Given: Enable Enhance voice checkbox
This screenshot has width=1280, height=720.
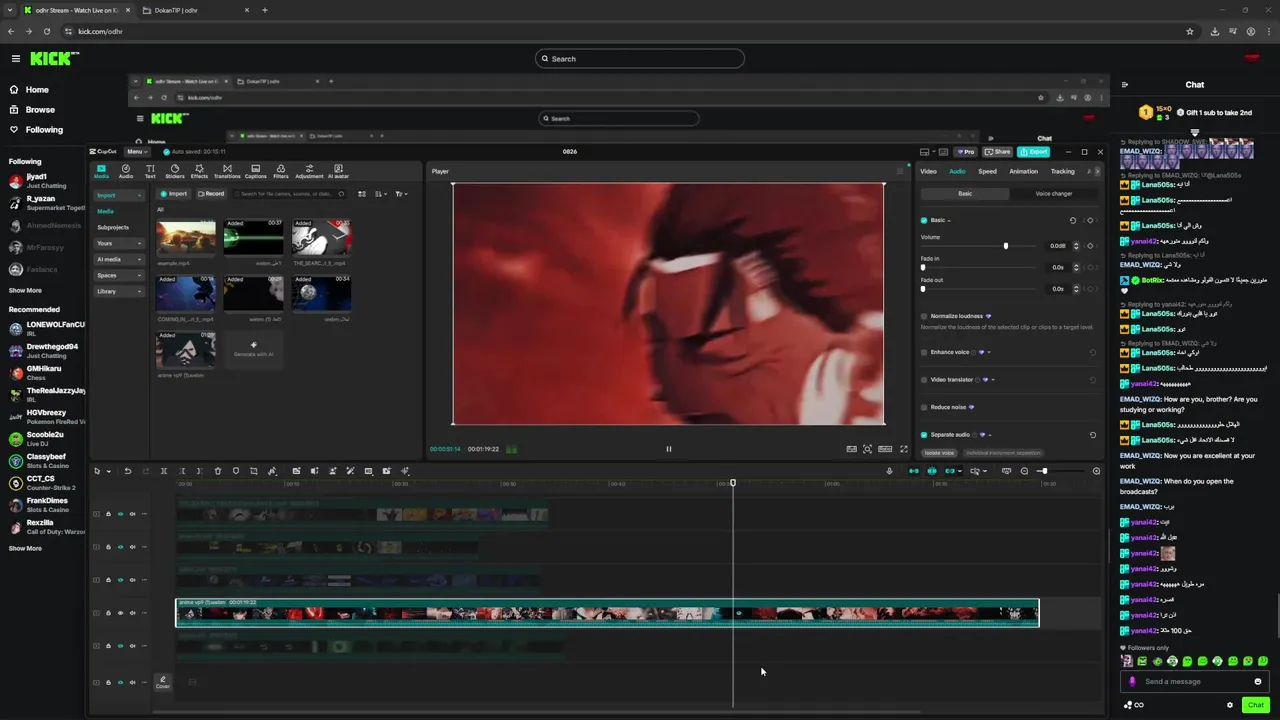Looking at the screenshot, I should click(924, 352).
